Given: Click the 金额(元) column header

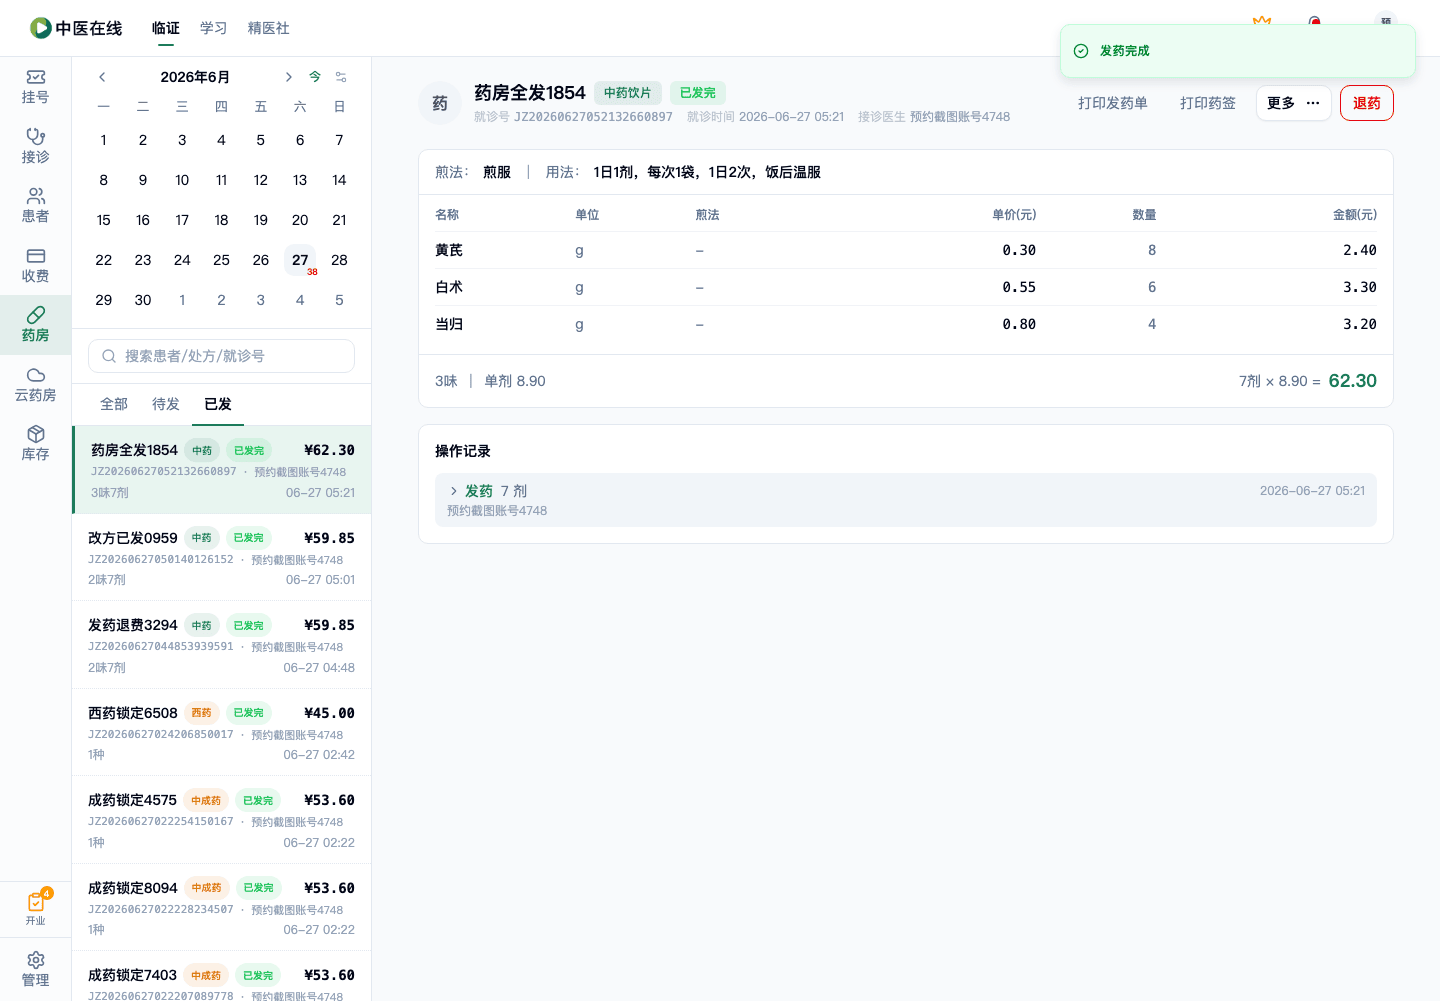Looking at the screenshot, I should [1355, 215].
